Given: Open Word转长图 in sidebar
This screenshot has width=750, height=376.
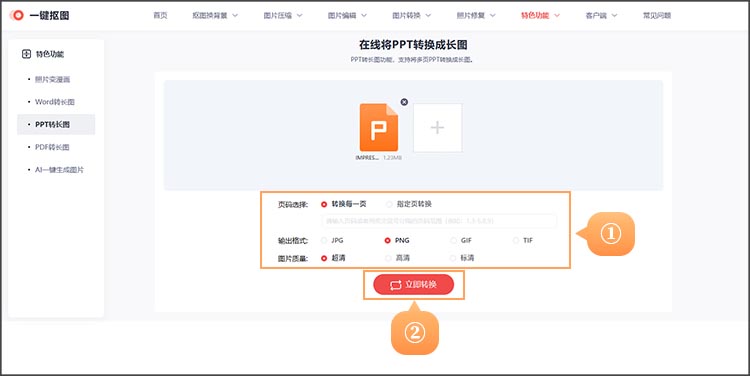Looking at the screenshot, I should coord(55,102).
